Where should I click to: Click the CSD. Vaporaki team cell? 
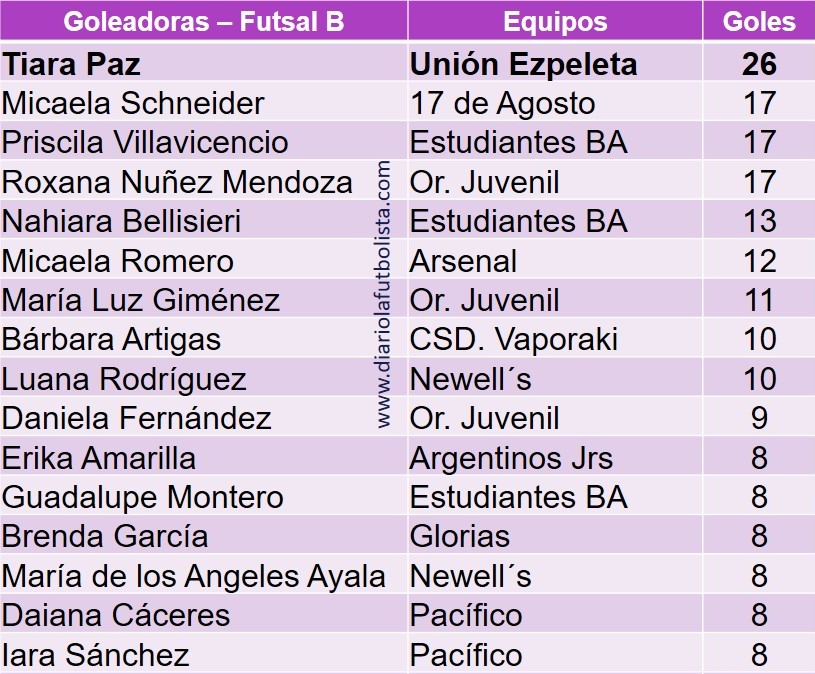pyautogui.click(x=555, y=339)
